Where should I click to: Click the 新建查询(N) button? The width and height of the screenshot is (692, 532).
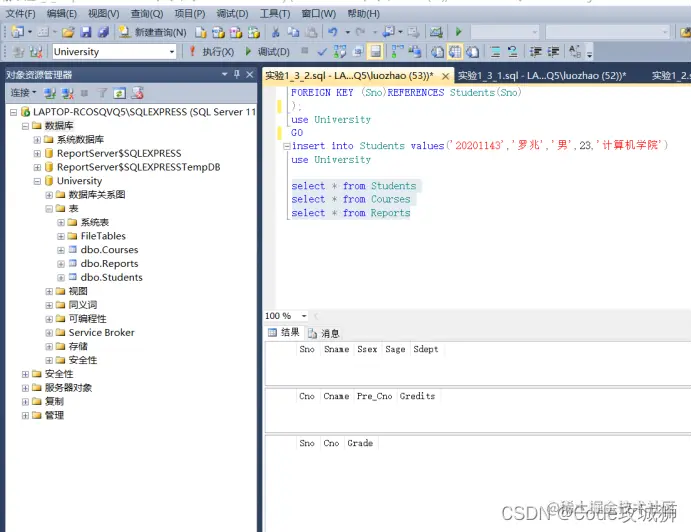(x=152, y=32)
